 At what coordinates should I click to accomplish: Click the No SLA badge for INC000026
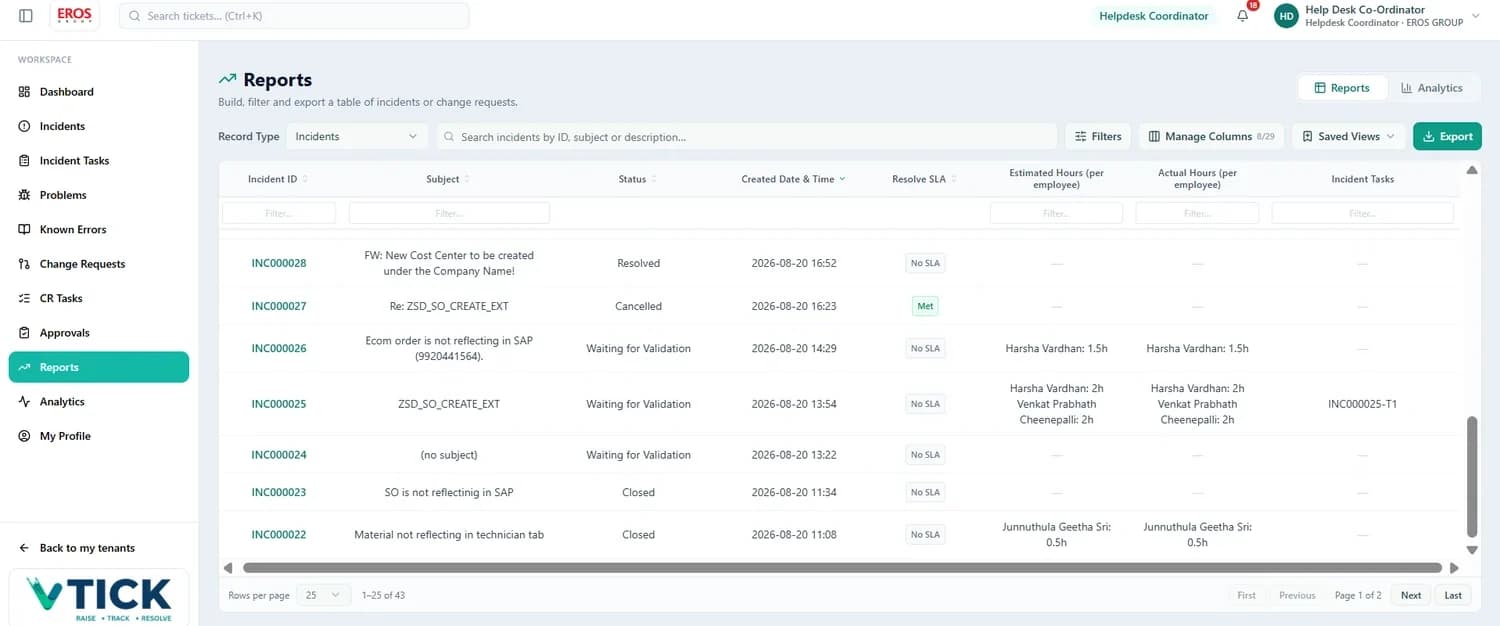tap(925, 349)
